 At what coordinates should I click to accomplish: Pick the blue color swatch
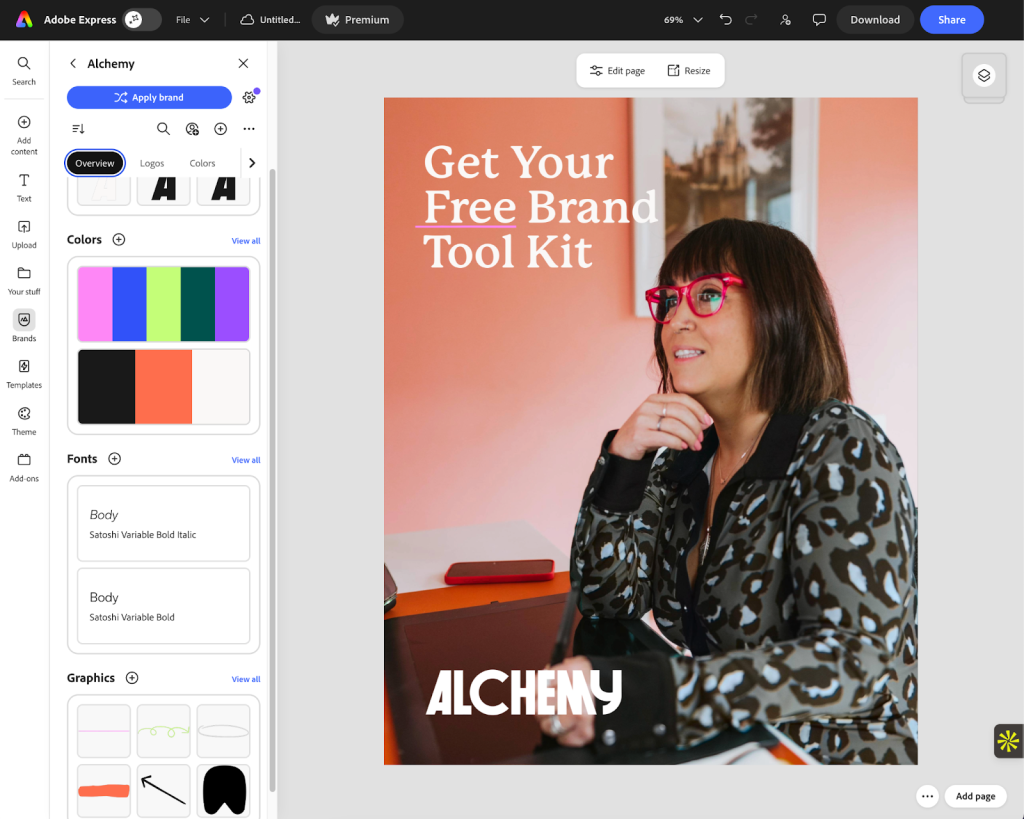[x=129, y=304]
